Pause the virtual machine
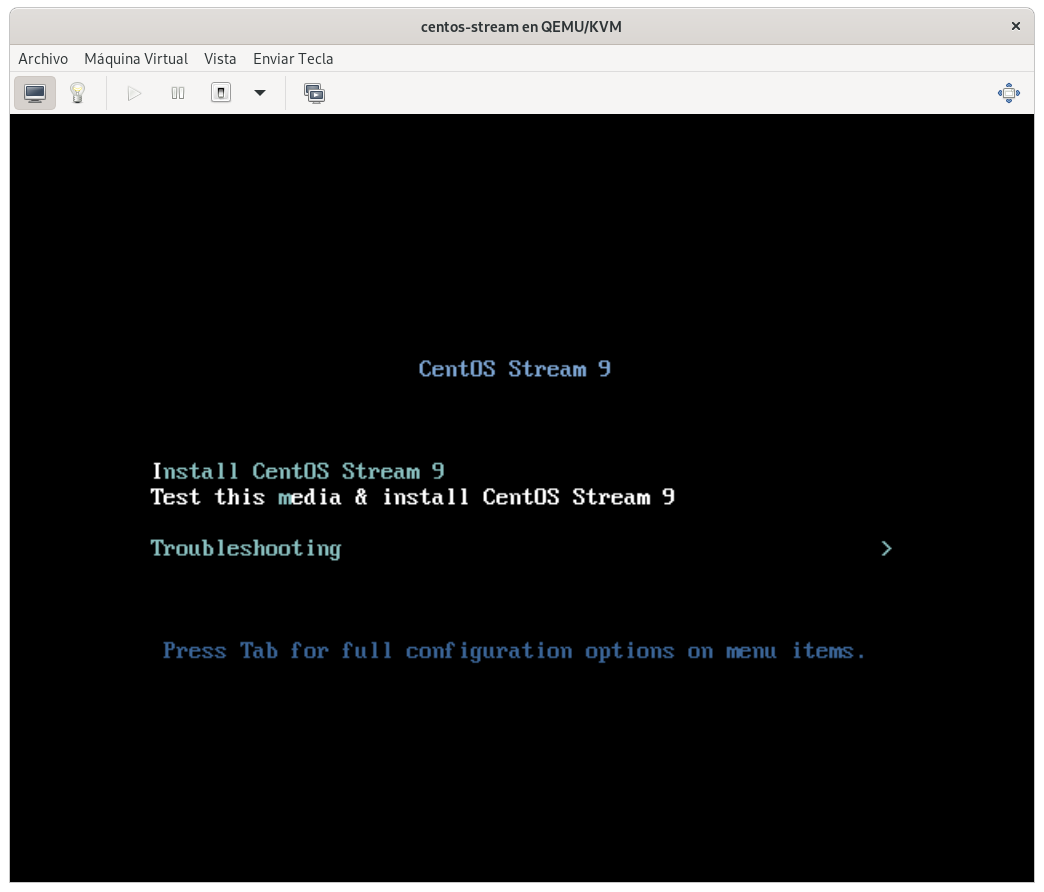This screenshot has width=1044, height=892. 178,93
